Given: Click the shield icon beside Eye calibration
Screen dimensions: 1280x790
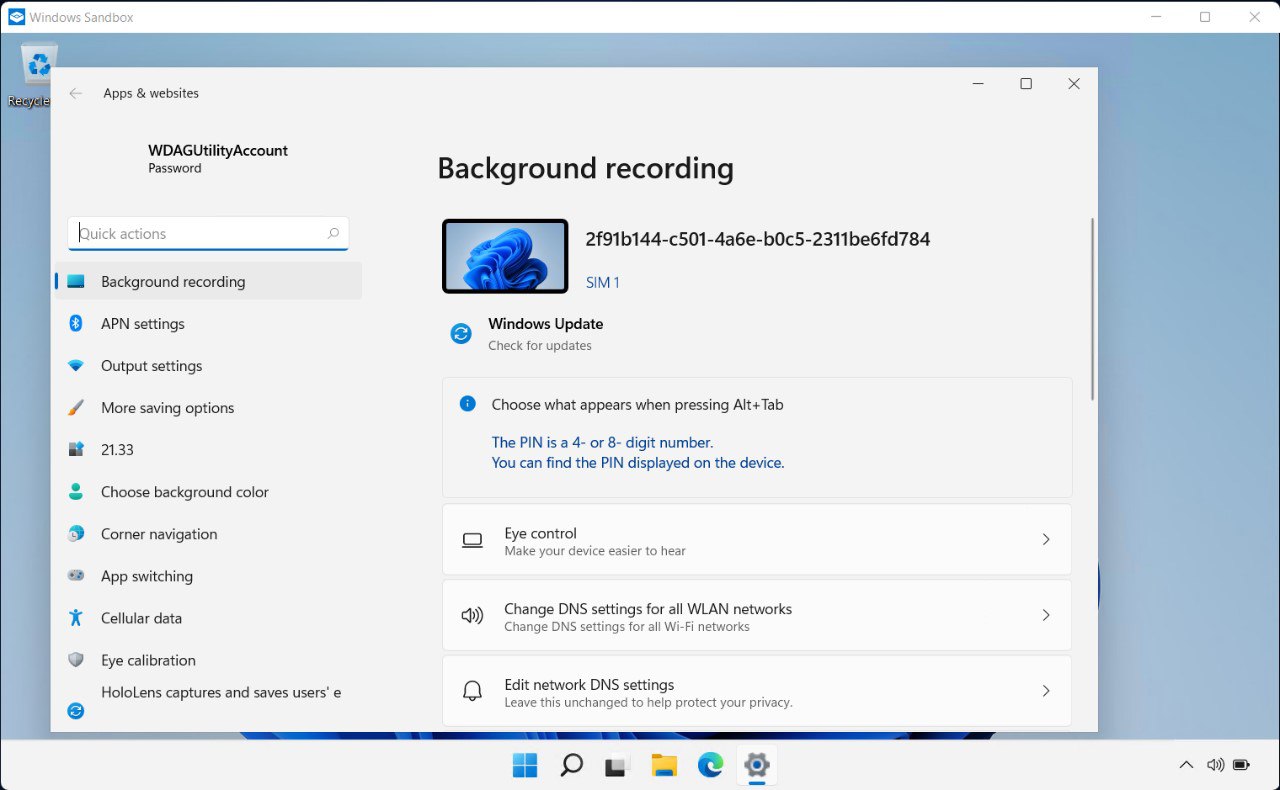Looking at the screenshot, I should pyautogui.click(x=76, y=660).
